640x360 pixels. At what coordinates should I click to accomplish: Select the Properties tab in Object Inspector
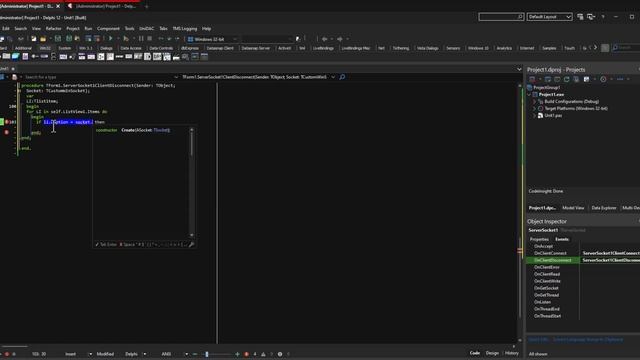[539, 239]
